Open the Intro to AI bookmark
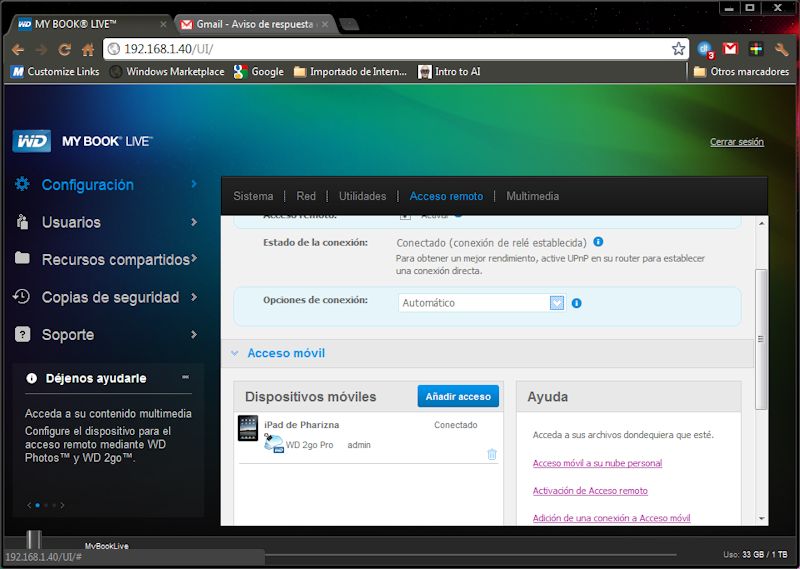 [449, 71]
